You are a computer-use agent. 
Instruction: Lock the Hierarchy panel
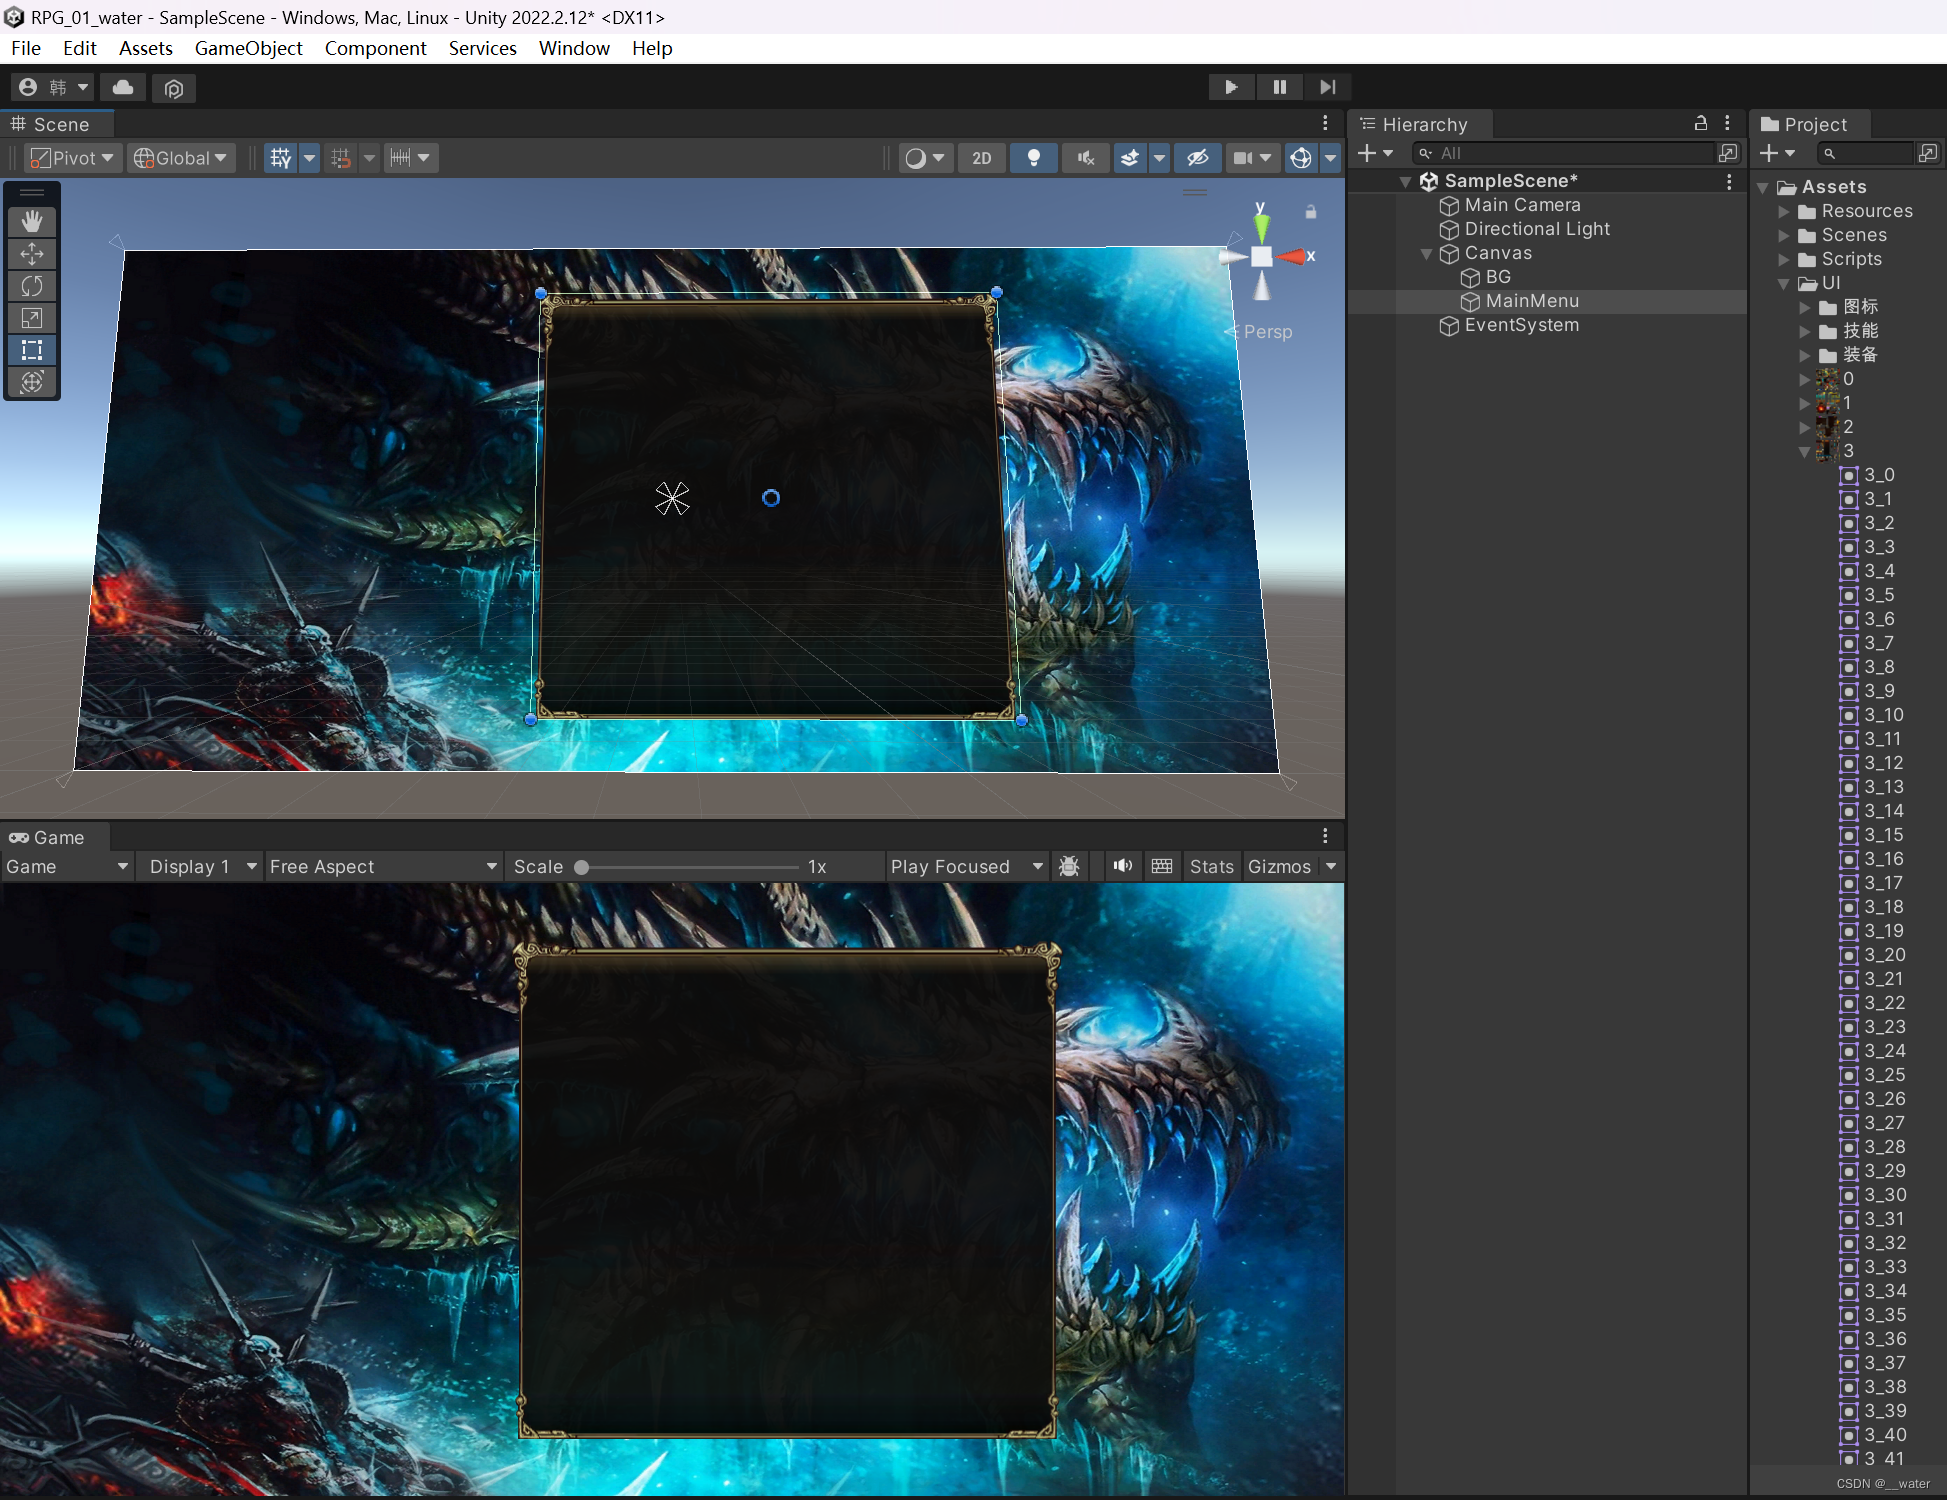pos(1700,123)
